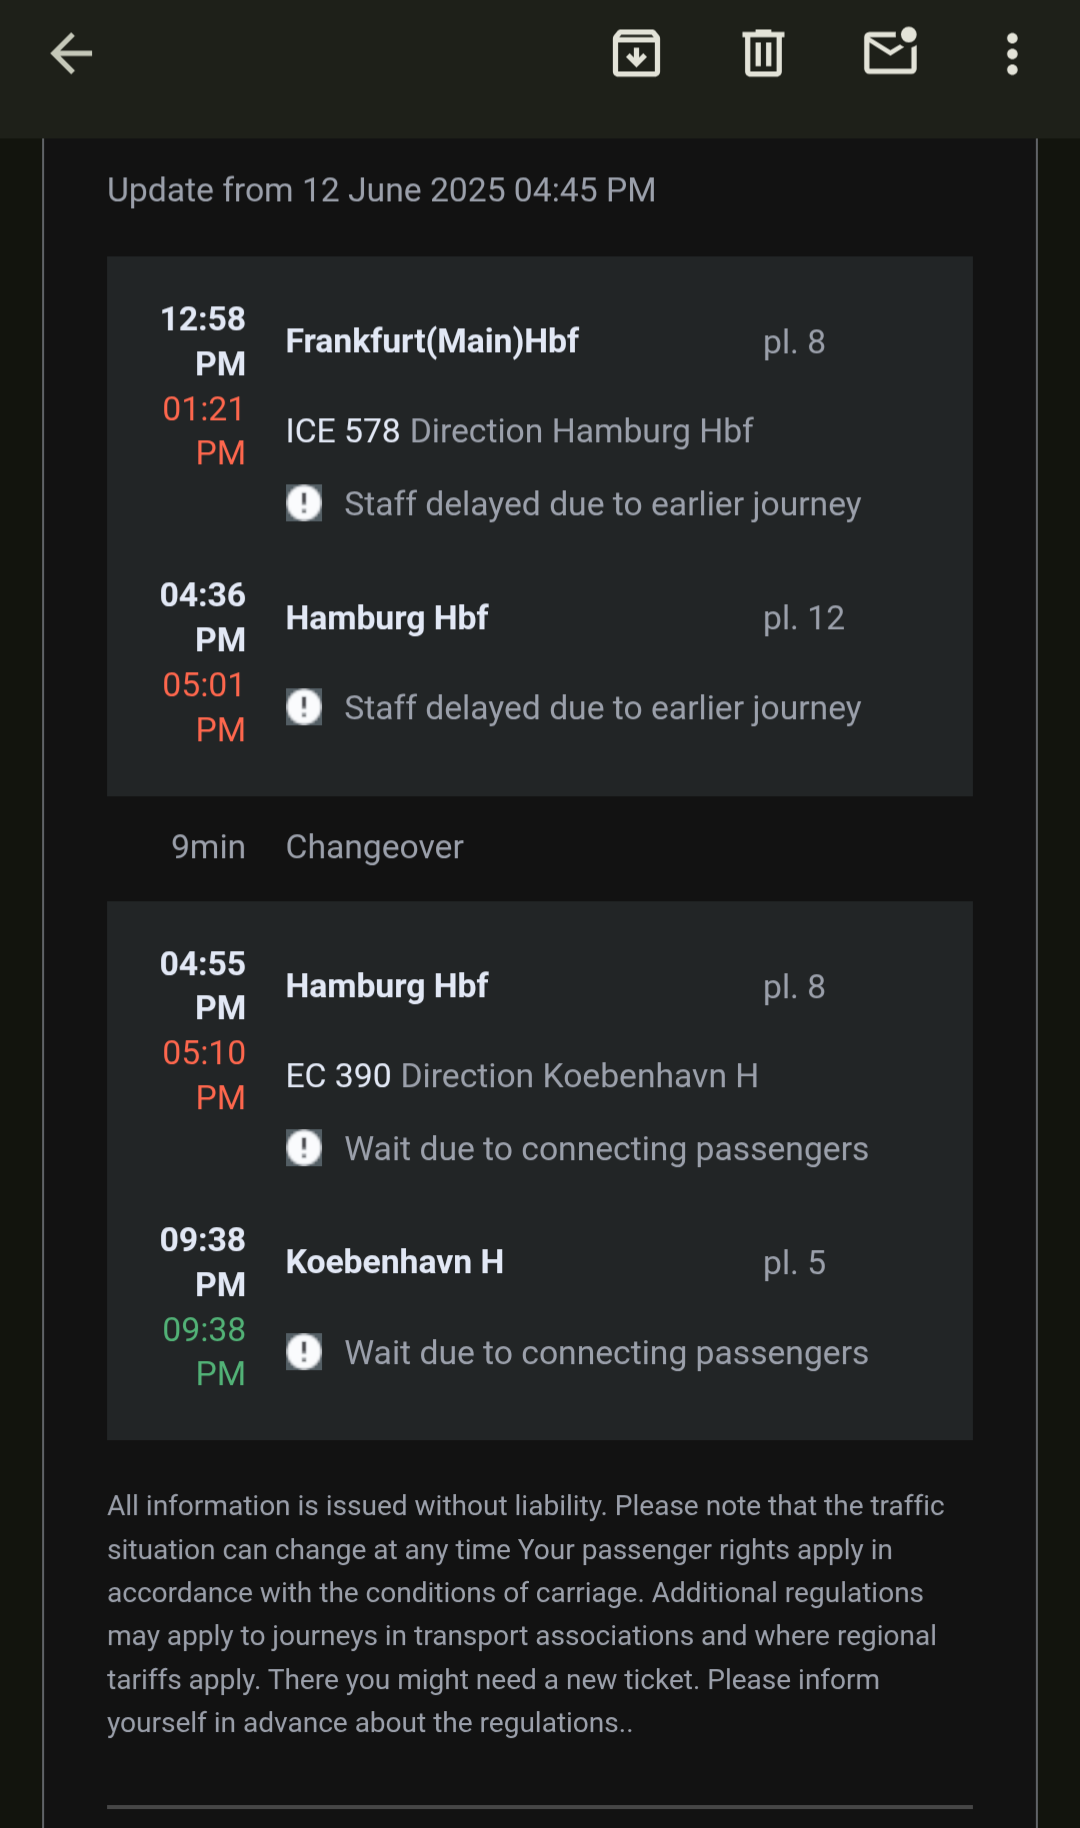The image size is (1080, 1828).
Task: Select ICE 578 Direction Hamburg Hbf
Action: pos(519,431)
